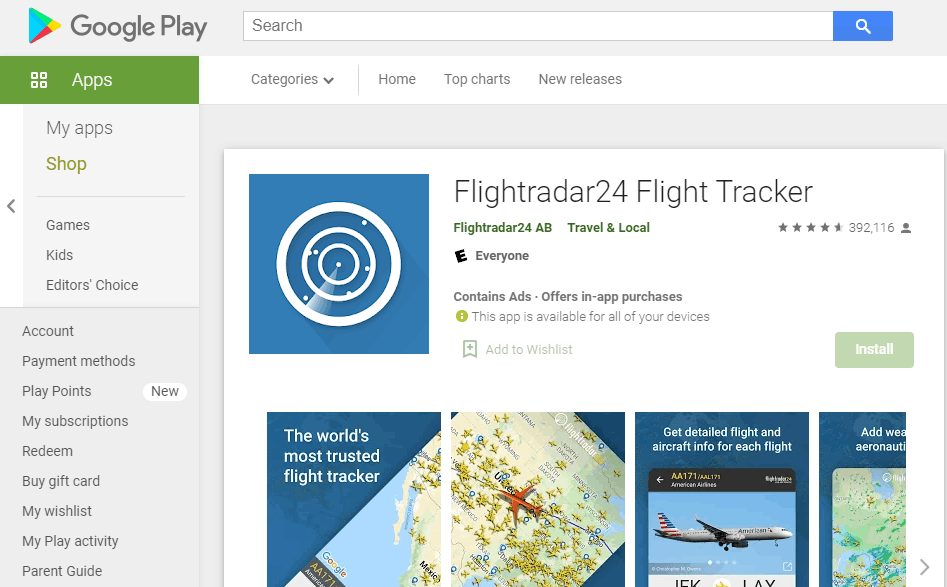Show next screenshots with right chevron
This screenshot has width=947, height=587.
pos(924,566)
